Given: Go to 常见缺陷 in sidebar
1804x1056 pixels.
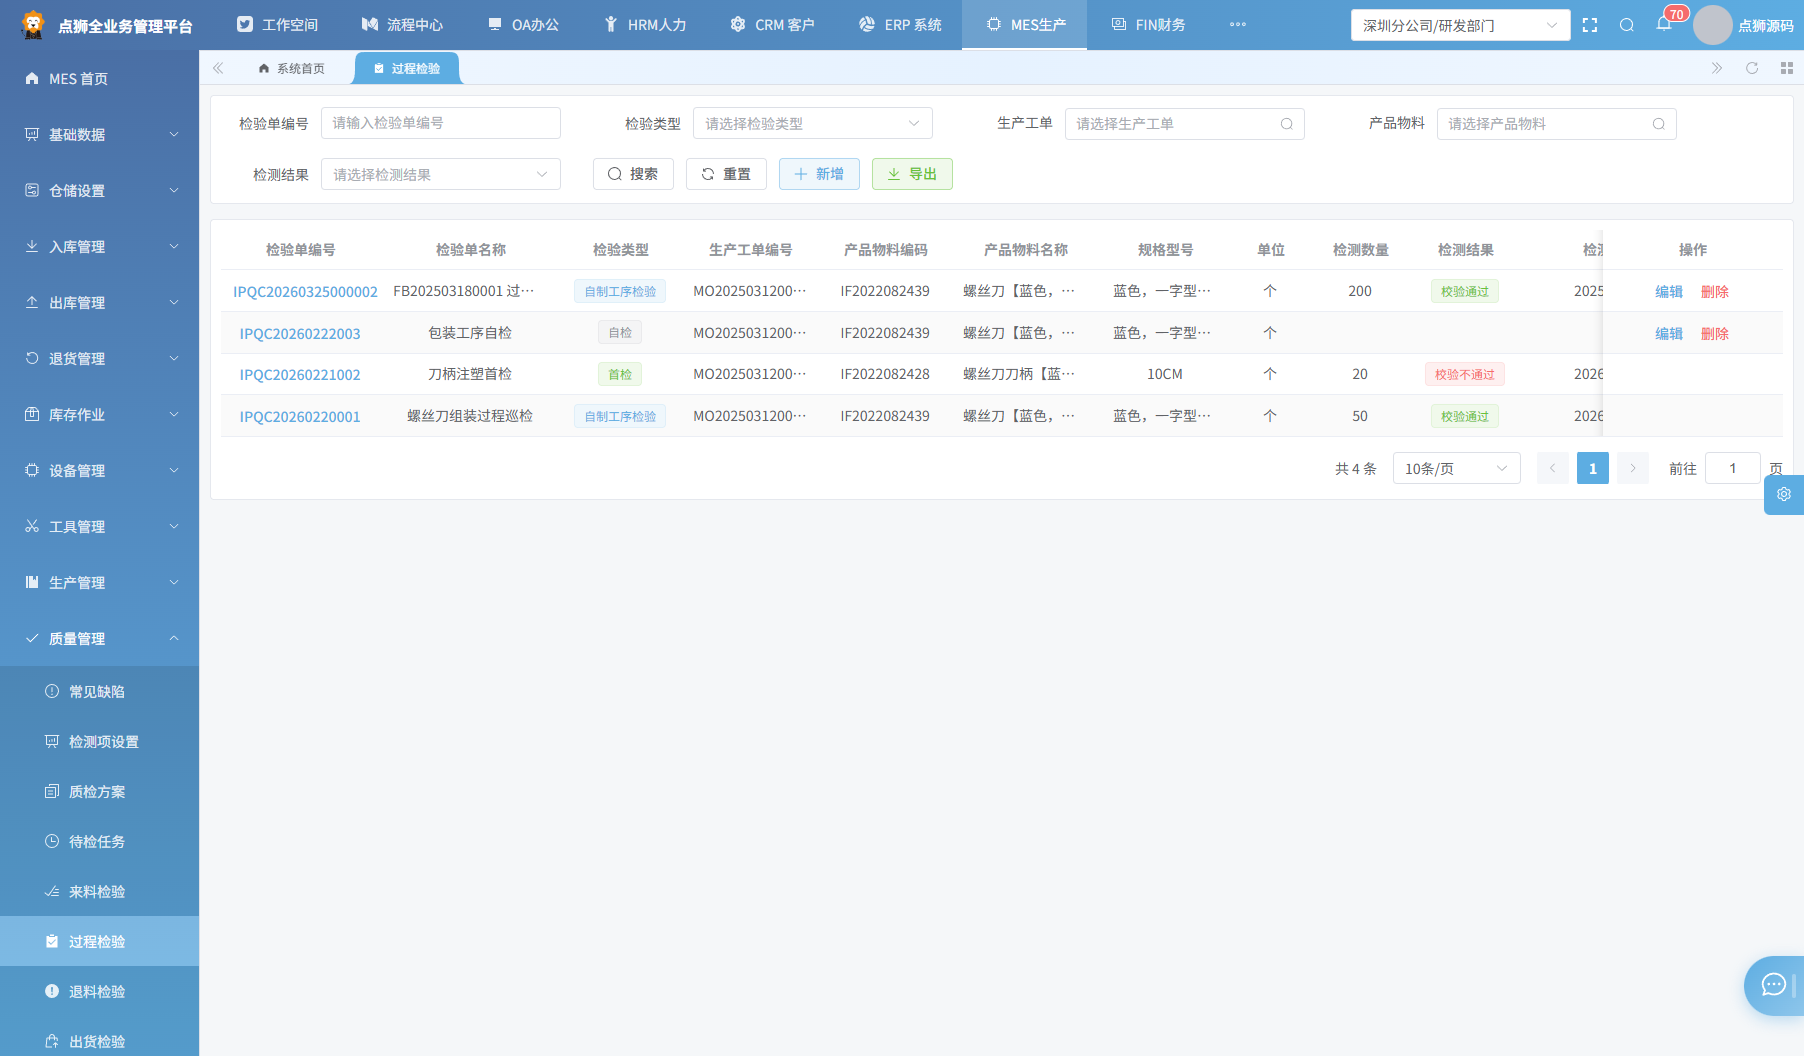Looking at the screenshot, I should click(x=99, y=691).
